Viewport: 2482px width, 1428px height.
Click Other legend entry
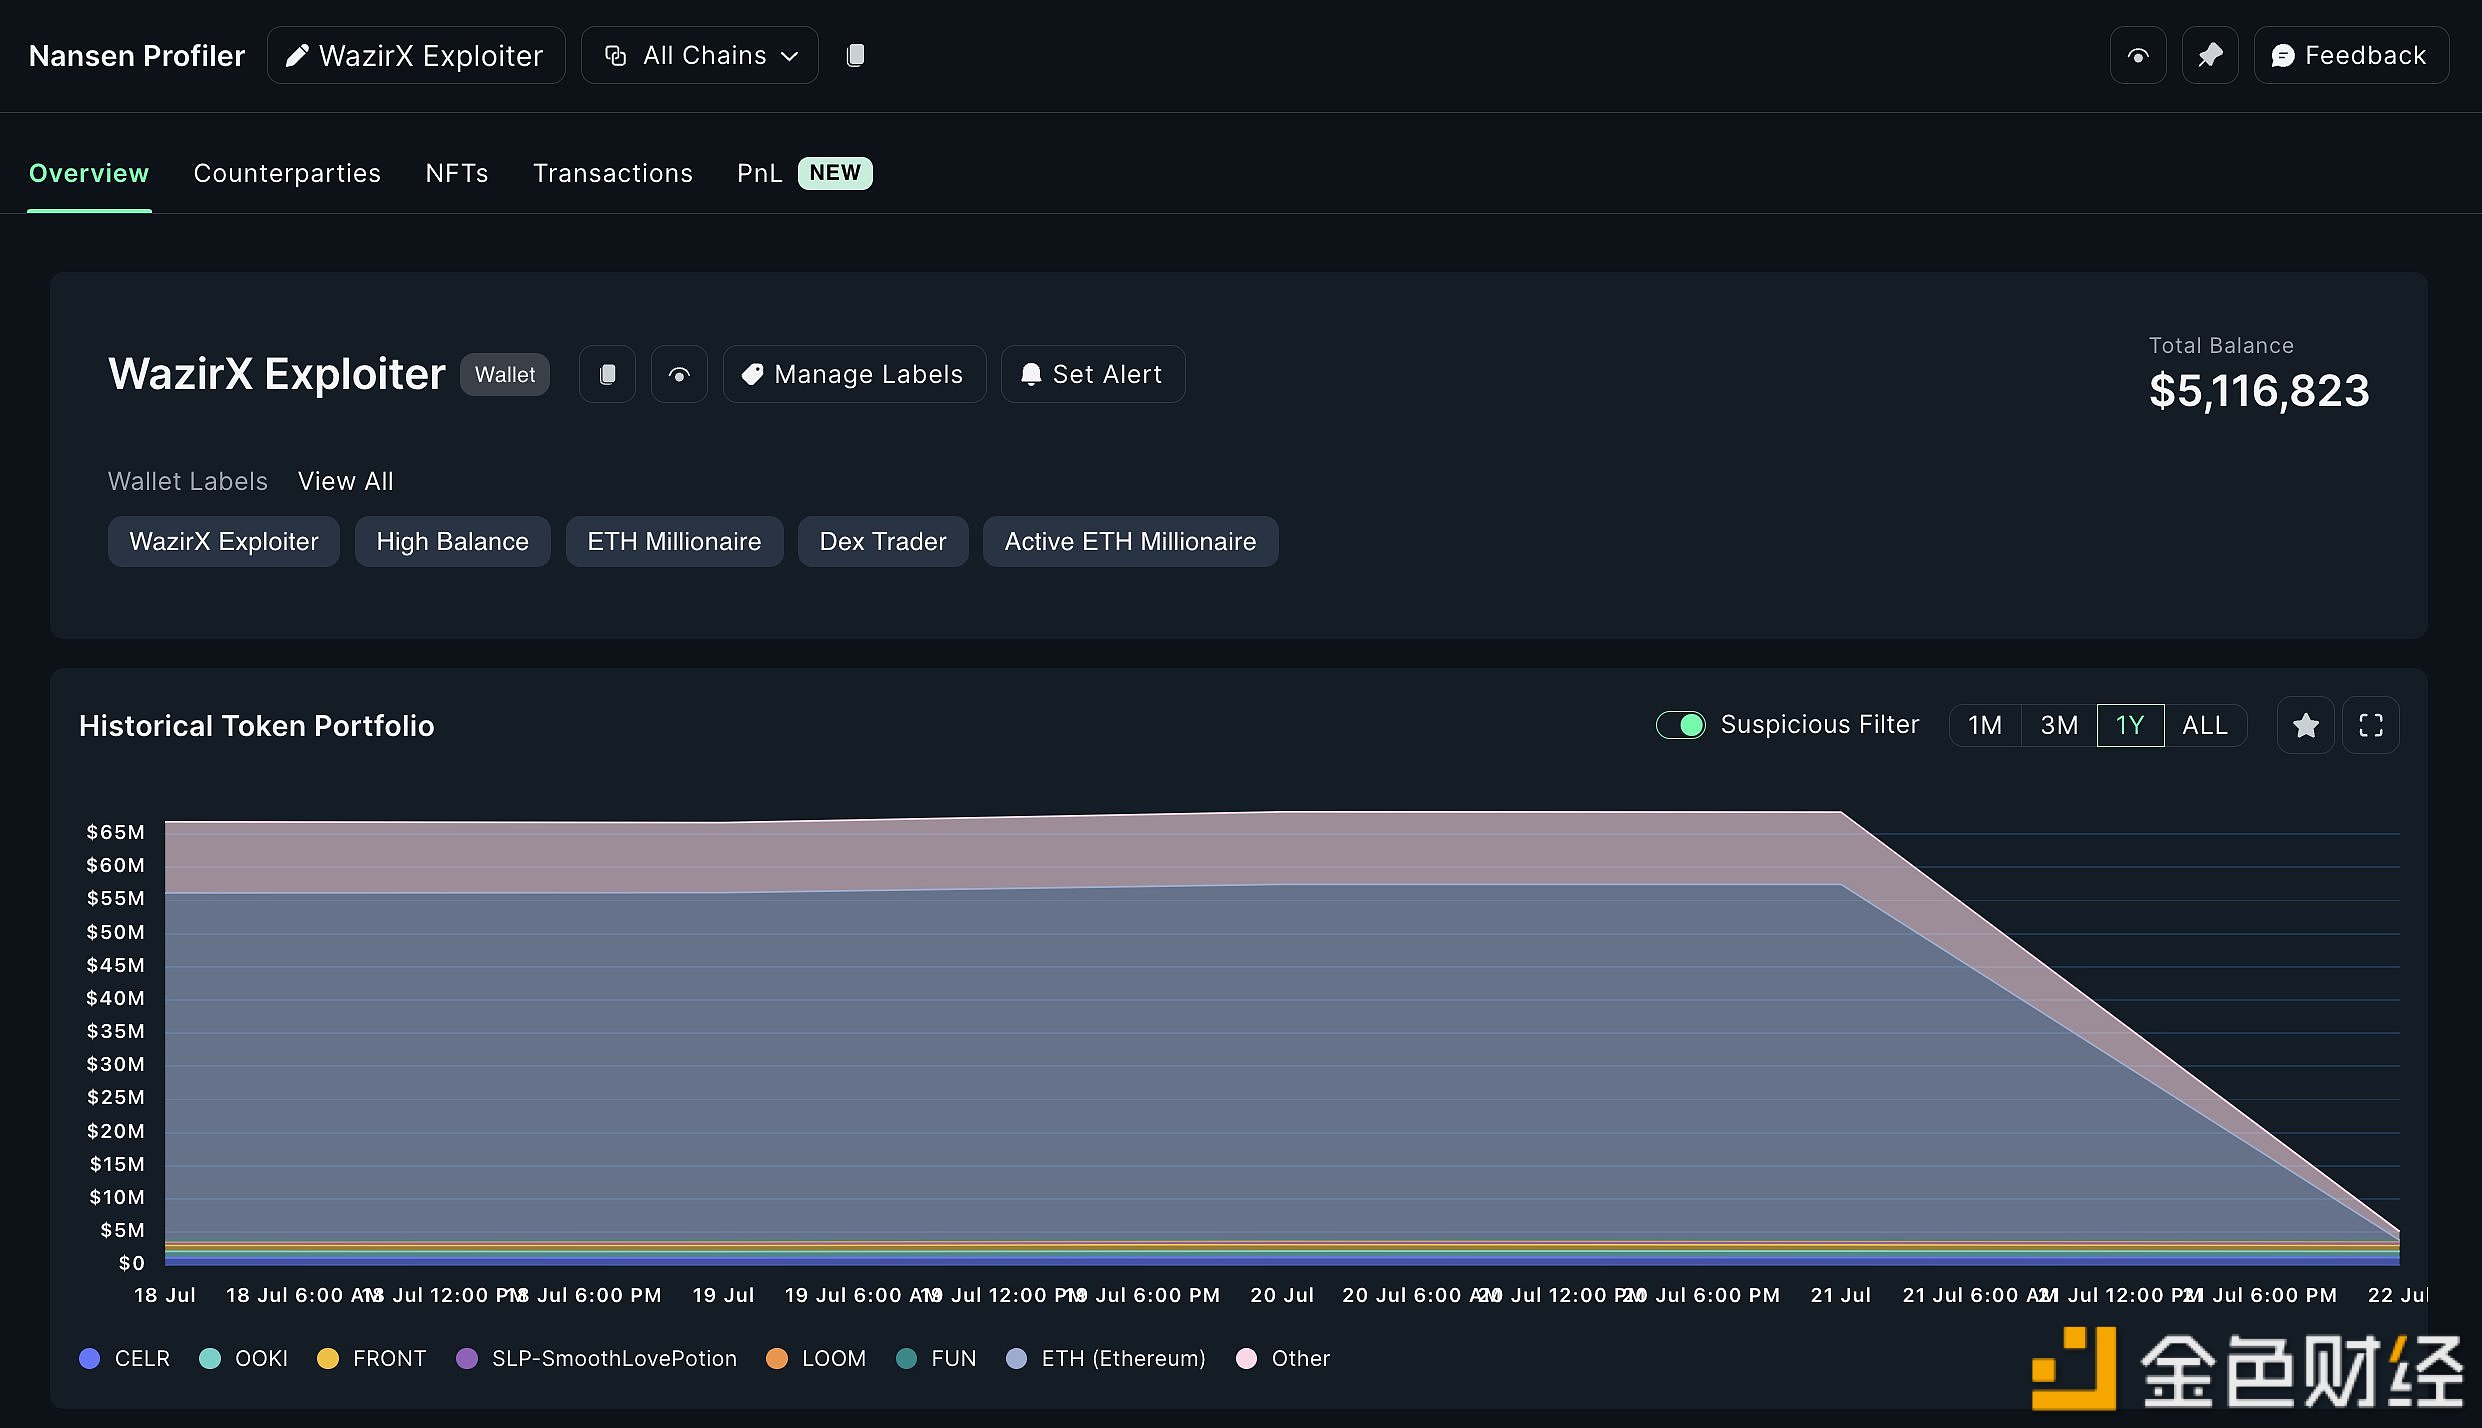(x=1283, y=1358)
